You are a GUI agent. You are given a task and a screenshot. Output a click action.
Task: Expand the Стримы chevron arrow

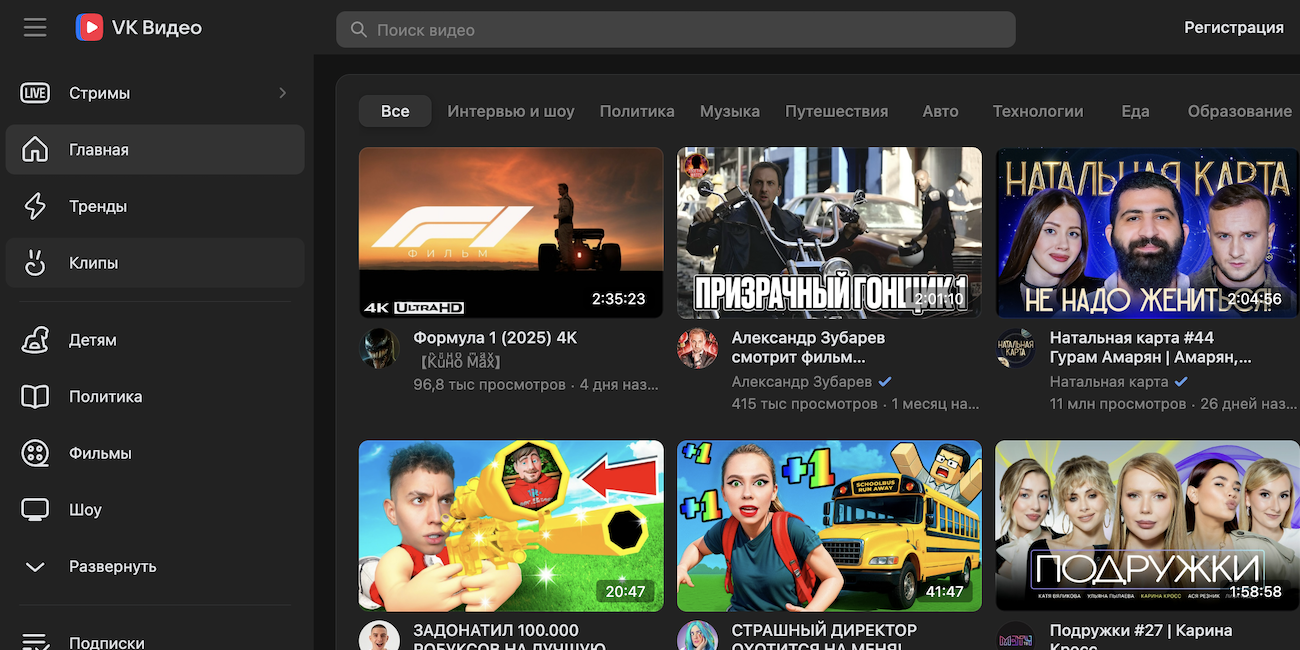(x=283, y=93)
